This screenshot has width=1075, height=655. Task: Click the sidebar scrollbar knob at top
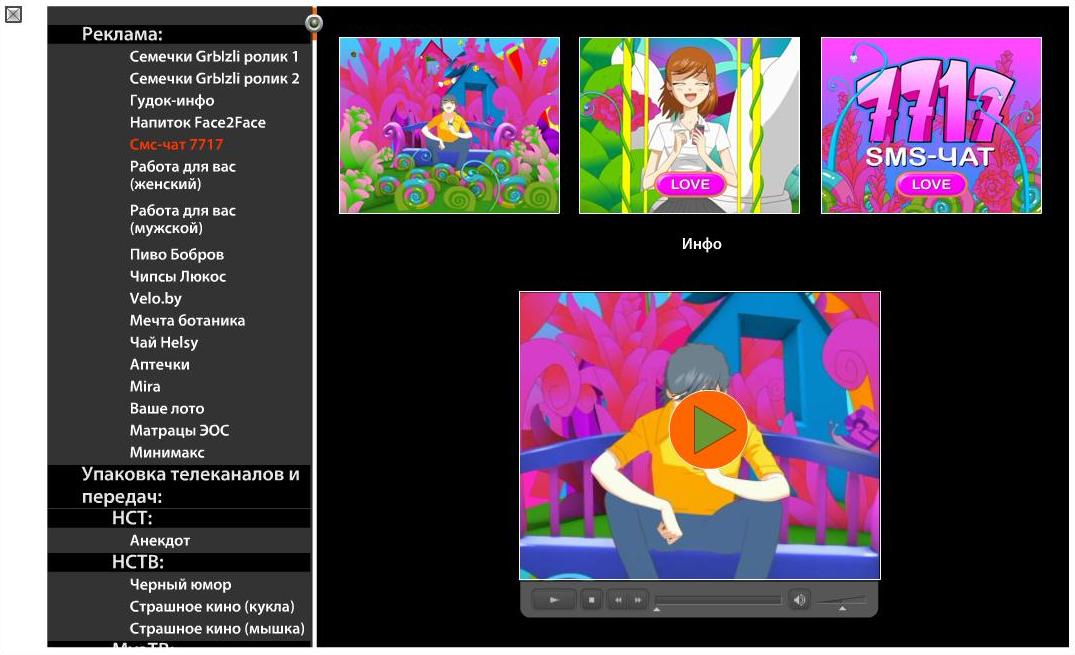click(314, 23)
